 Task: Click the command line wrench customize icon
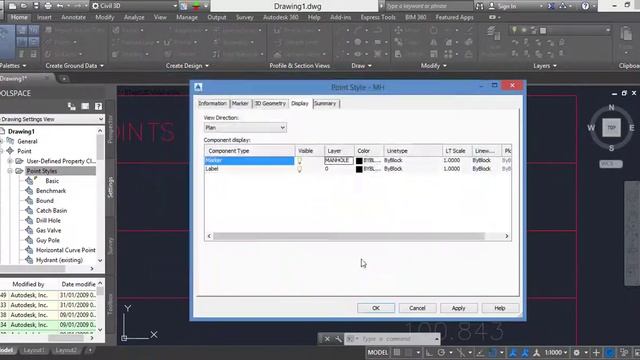tap(338, 339)
